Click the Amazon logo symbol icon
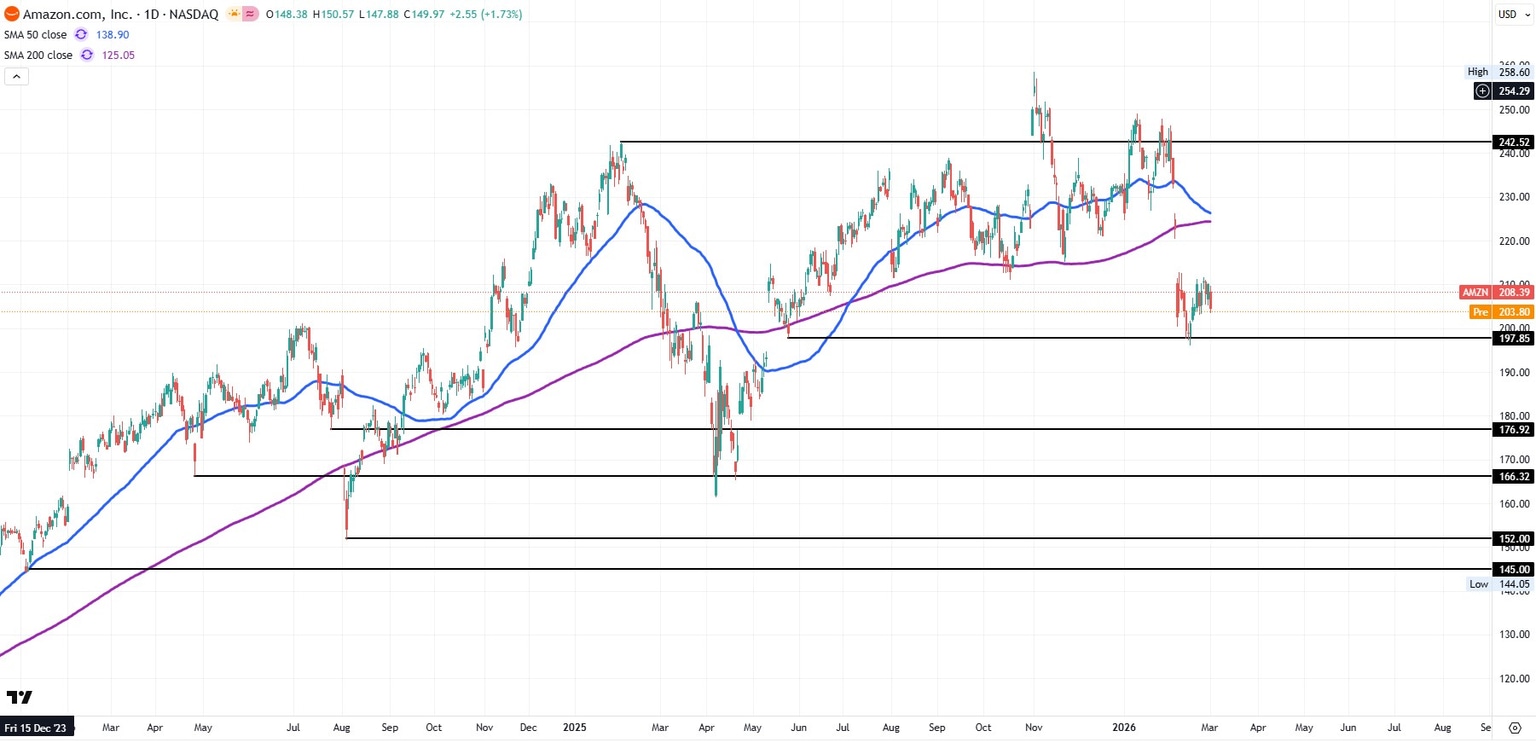This screenshot has width=1536, height=743. click(12, 14)
